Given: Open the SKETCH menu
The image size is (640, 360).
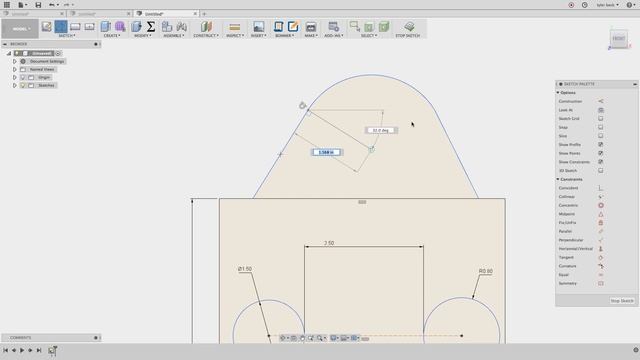Looking at the screenshot, I should (67, 36).
